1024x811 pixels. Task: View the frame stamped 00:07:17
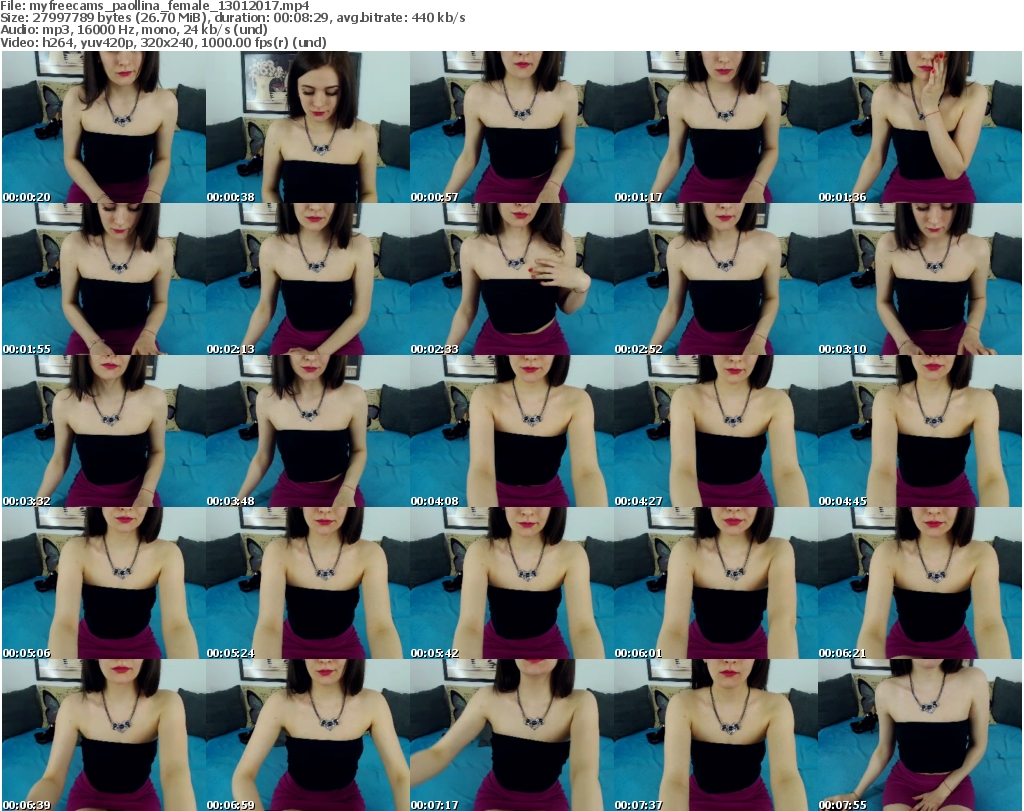point(512,735)
